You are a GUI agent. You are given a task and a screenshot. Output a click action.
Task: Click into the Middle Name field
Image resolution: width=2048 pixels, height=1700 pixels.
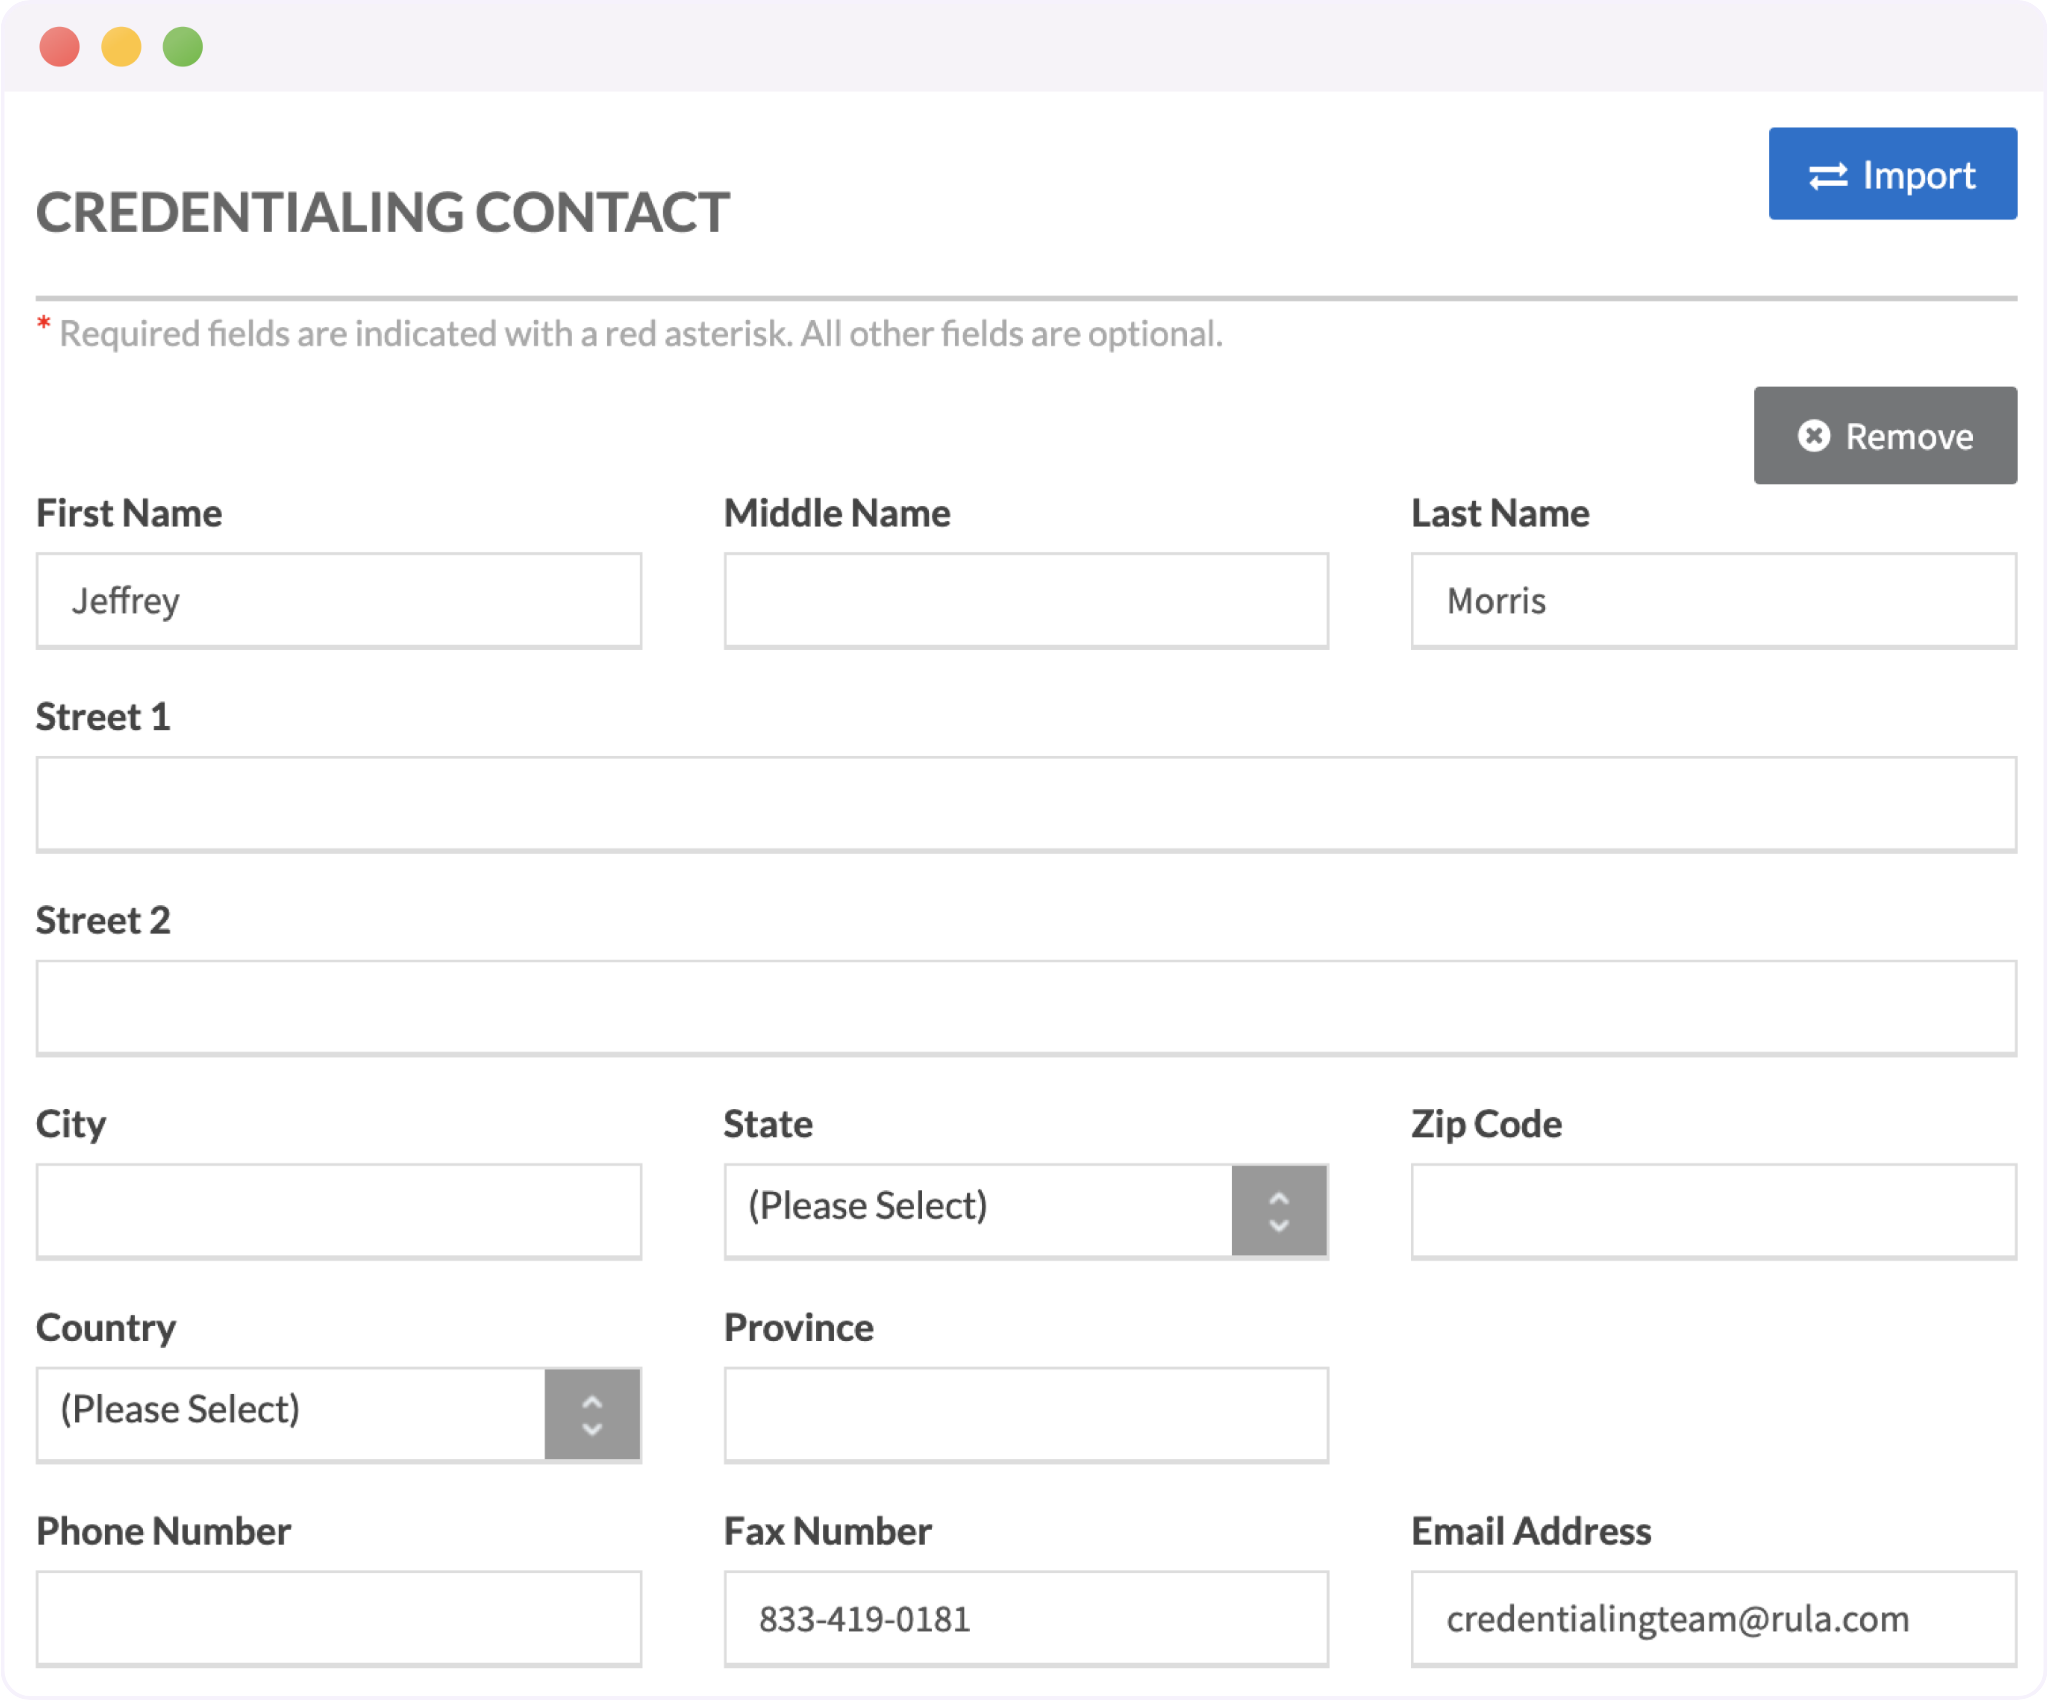pyautogui.click(x=1026, y=601)
